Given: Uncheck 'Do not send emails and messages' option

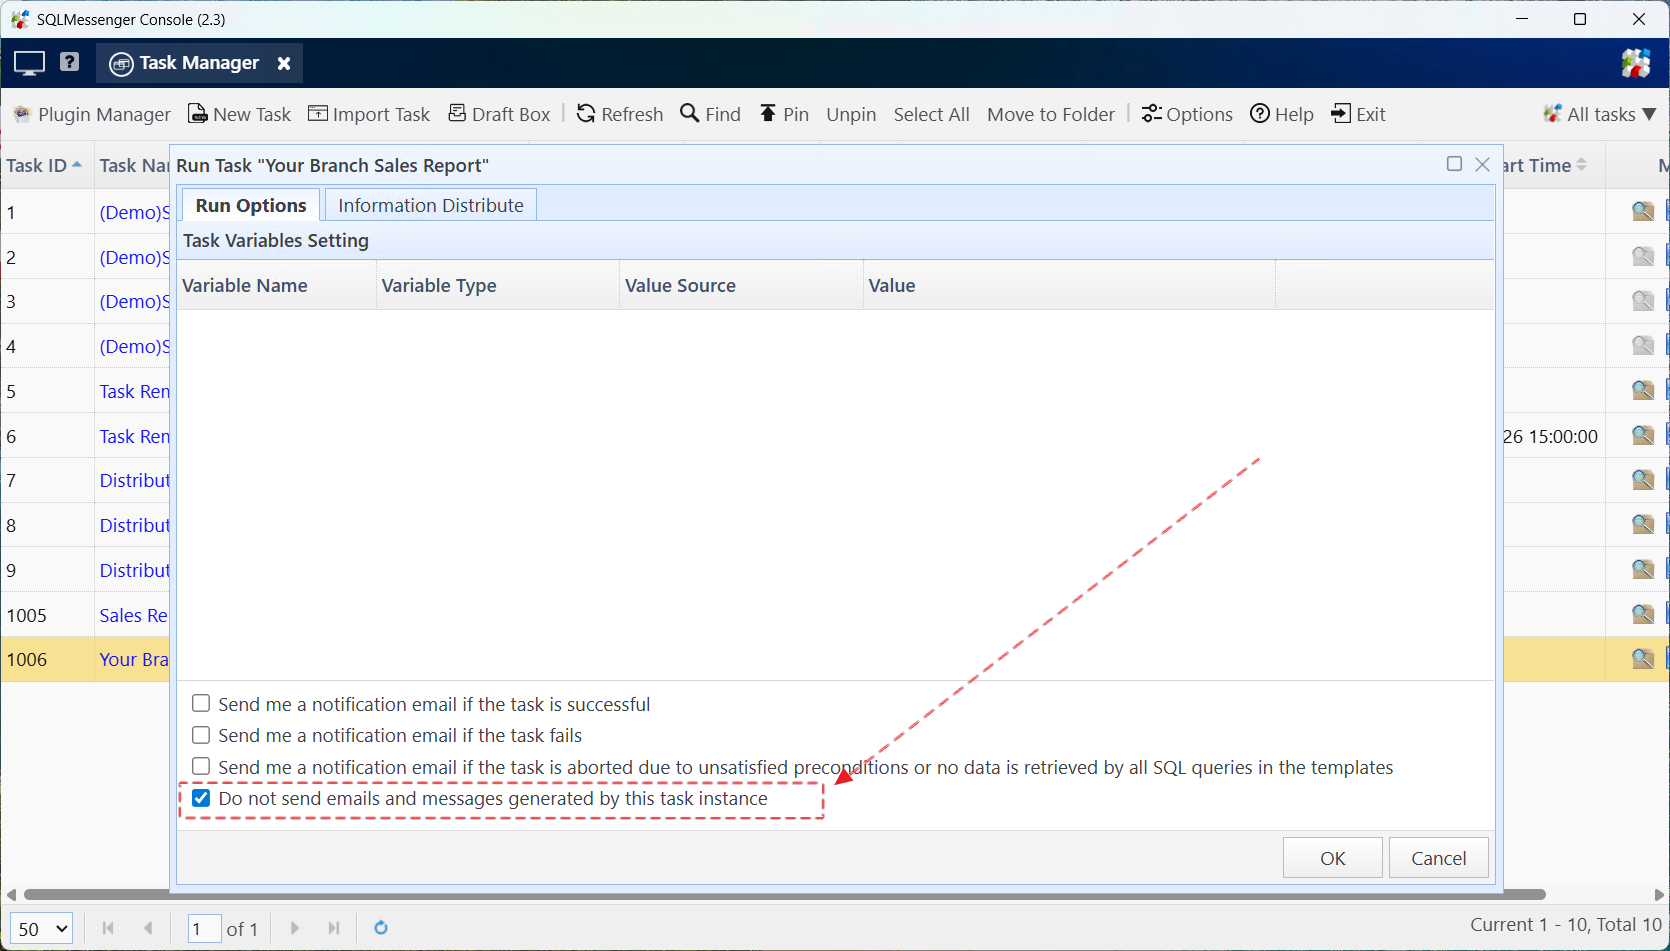Looking at the screenshot, I should [201, 797].
